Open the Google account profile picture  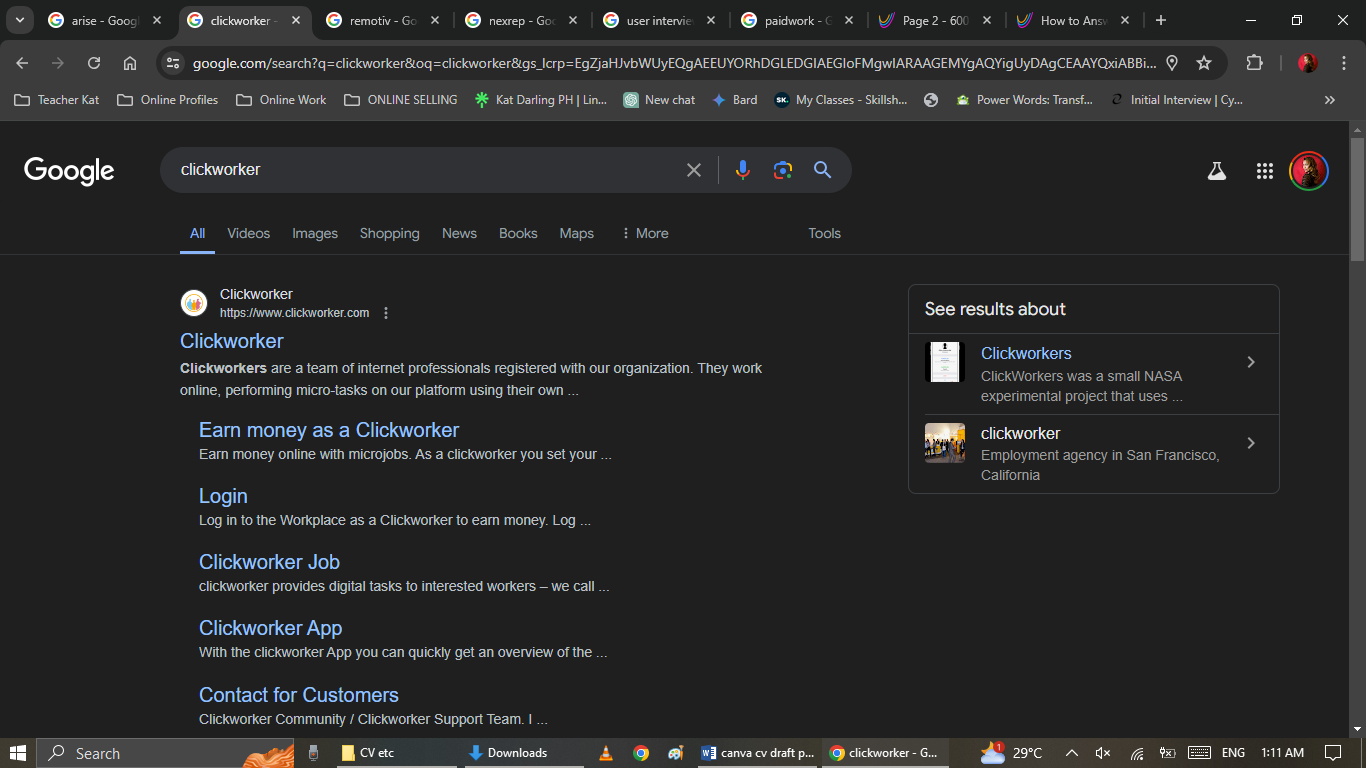pos(1309,171)
